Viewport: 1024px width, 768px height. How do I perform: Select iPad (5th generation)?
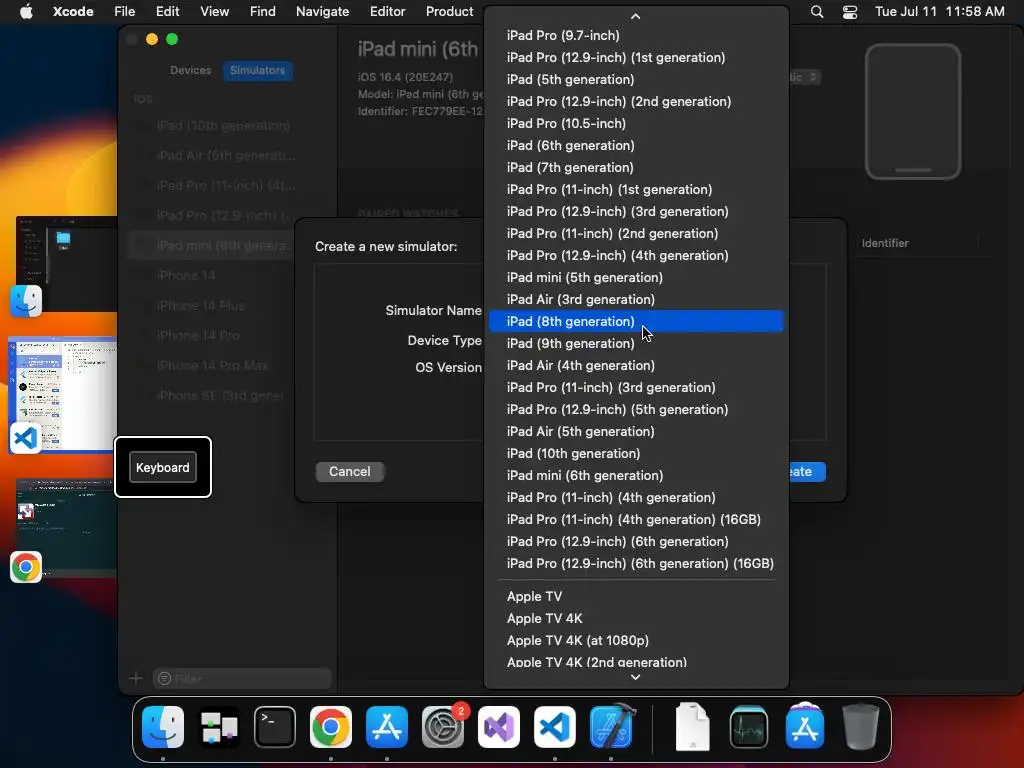coord(635,80)
